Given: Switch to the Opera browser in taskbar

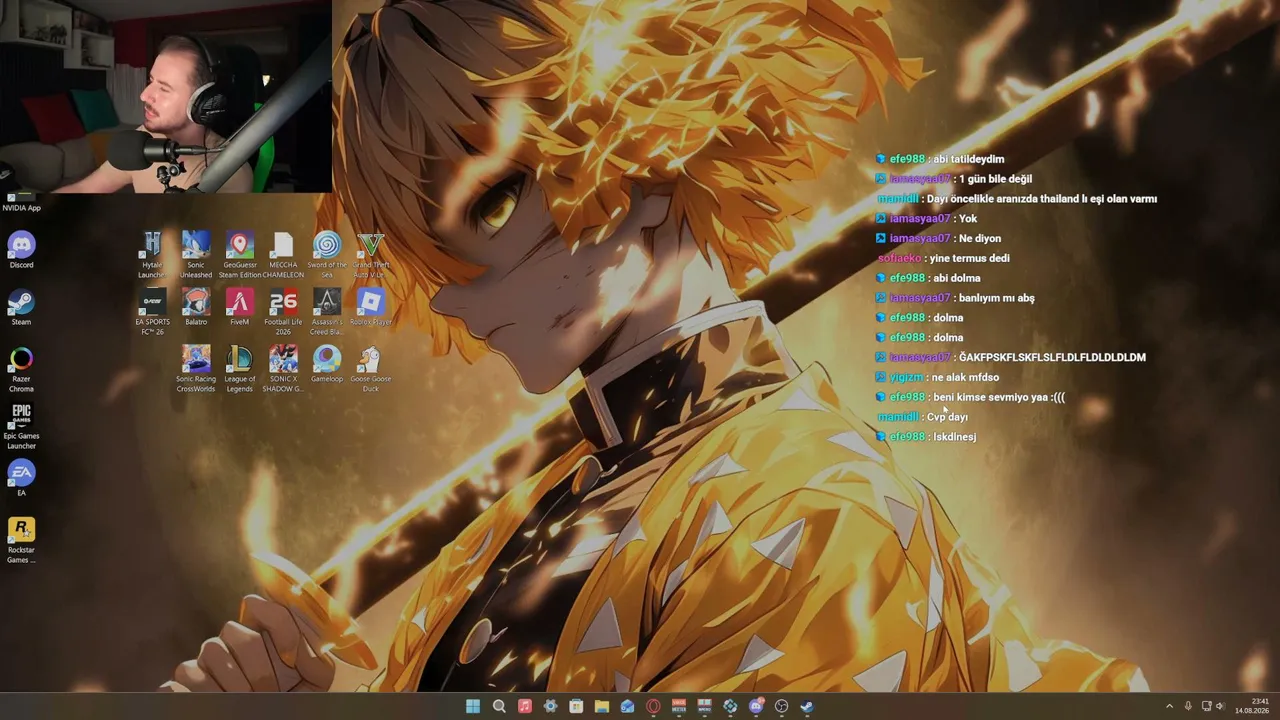Looking at the screenshot, I should [x=653, y=706].
